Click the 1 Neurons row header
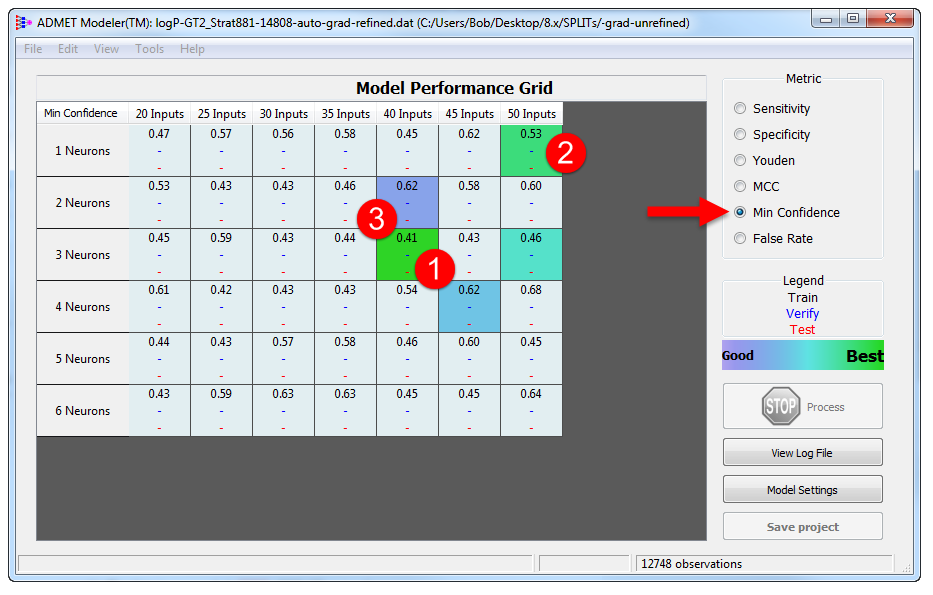This screenshot has height=595, width=933. 83,151
